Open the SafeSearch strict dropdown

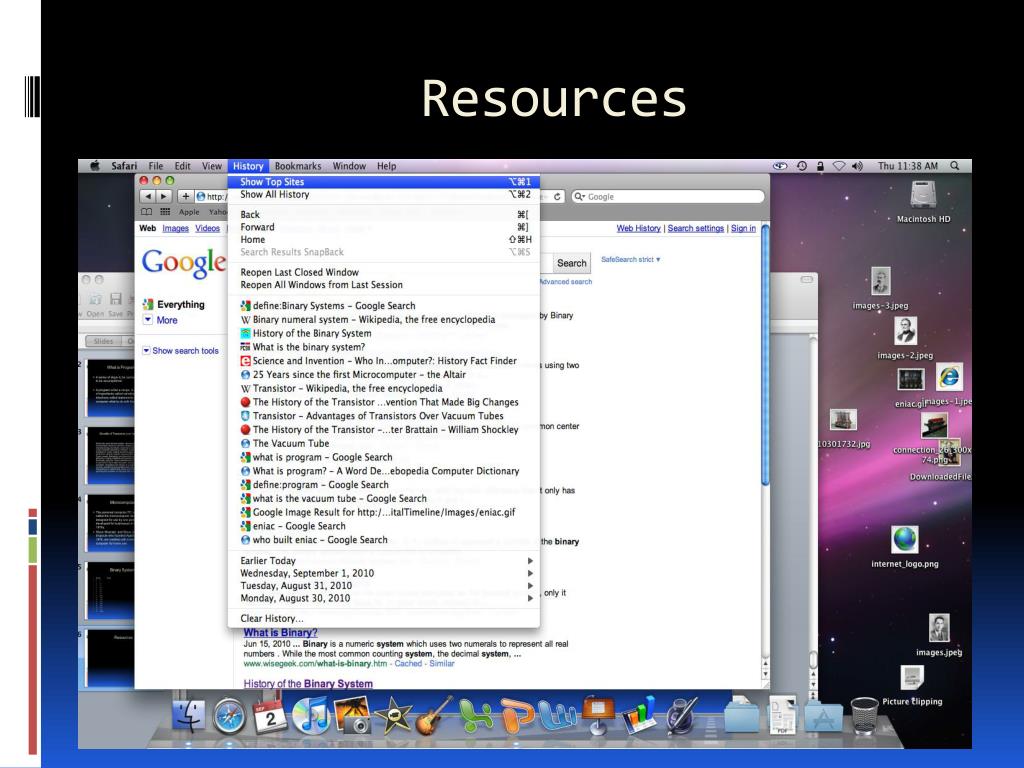coord(631,259)
